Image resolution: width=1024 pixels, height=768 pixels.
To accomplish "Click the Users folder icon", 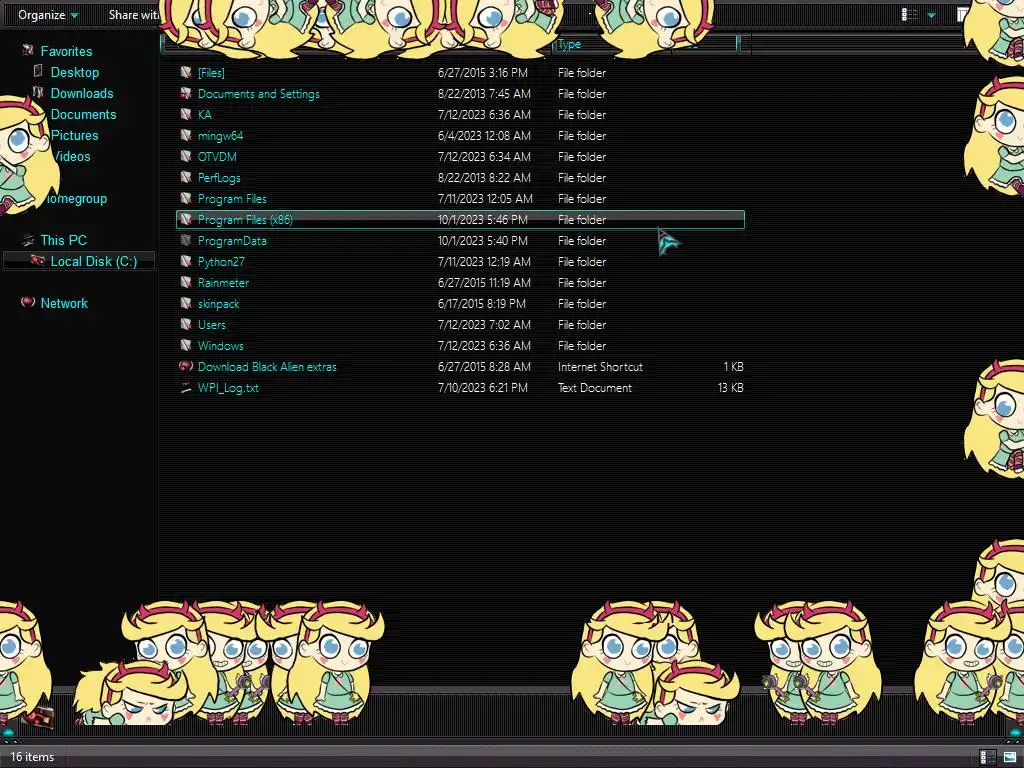I will pos(186,324).
